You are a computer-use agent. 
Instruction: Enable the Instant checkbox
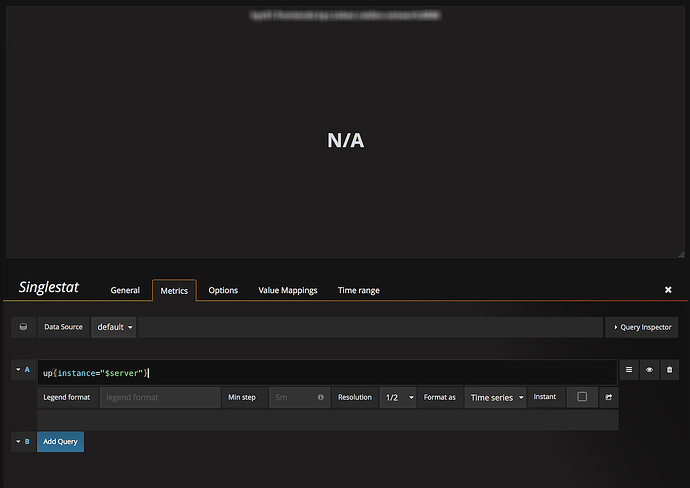582,396
